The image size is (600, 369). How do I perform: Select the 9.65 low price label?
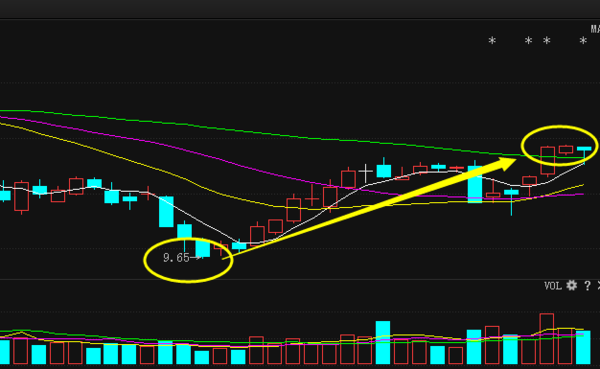[x=176, y=258]
